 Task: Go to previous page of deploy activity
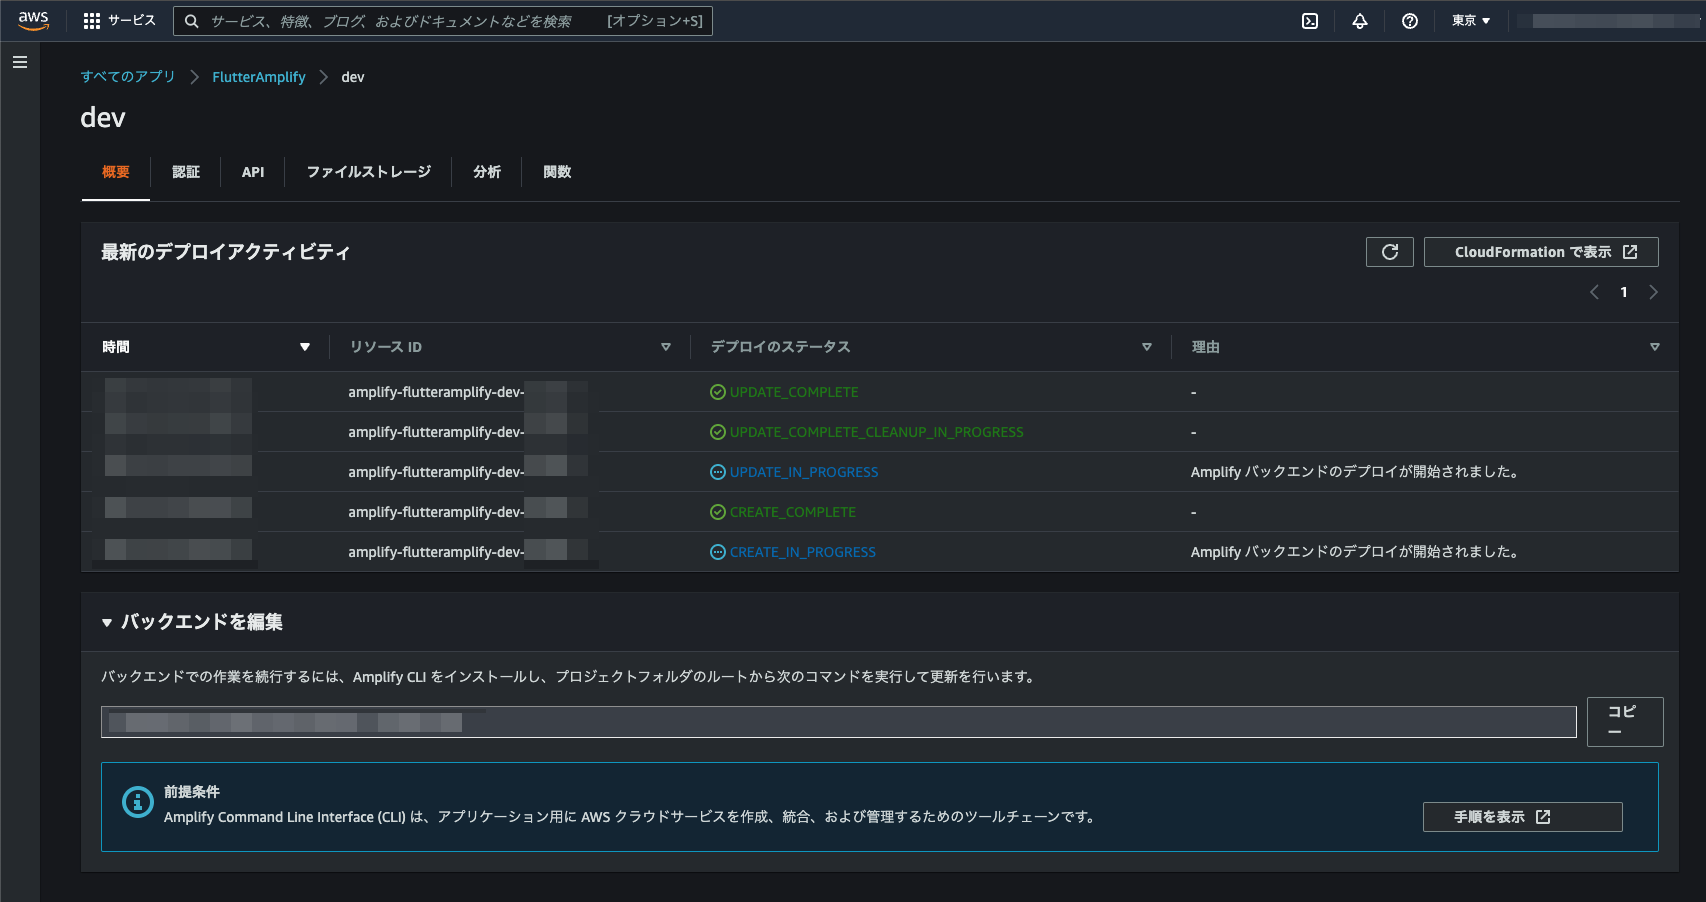[x=1595, y=292]
